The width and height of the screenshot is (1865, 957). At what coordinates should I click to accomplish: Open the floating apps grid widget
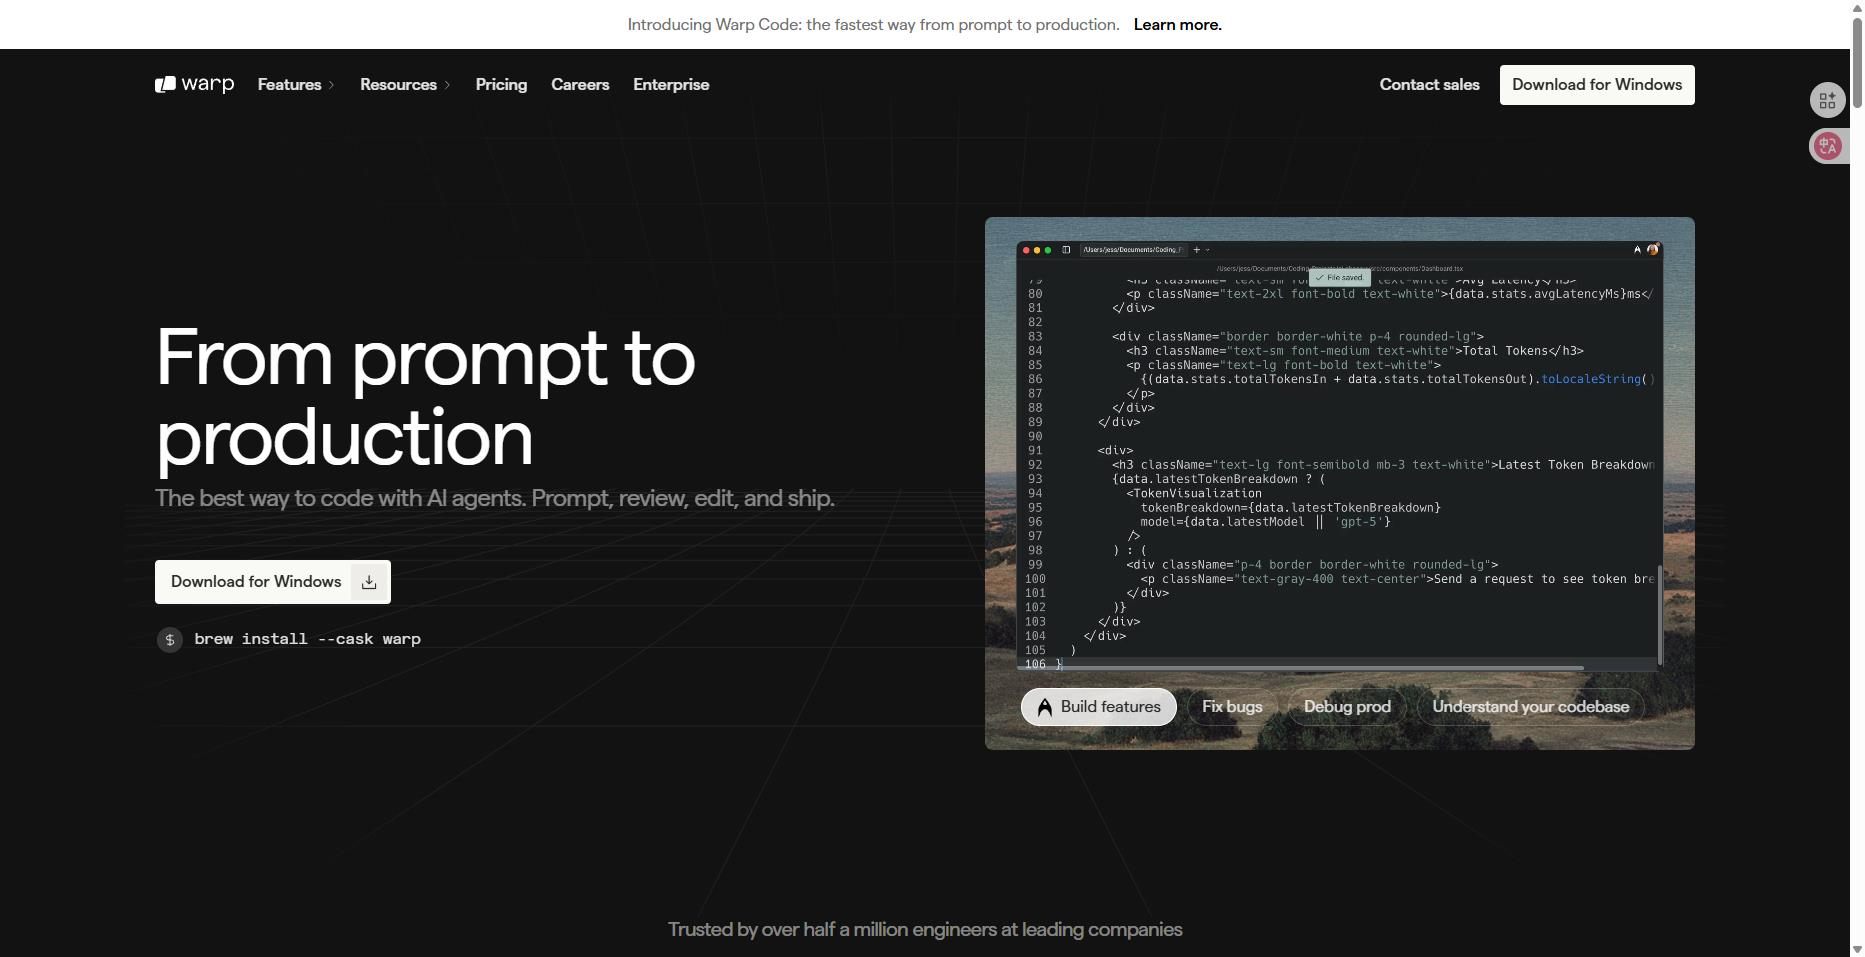click(x=1827, y=101)
